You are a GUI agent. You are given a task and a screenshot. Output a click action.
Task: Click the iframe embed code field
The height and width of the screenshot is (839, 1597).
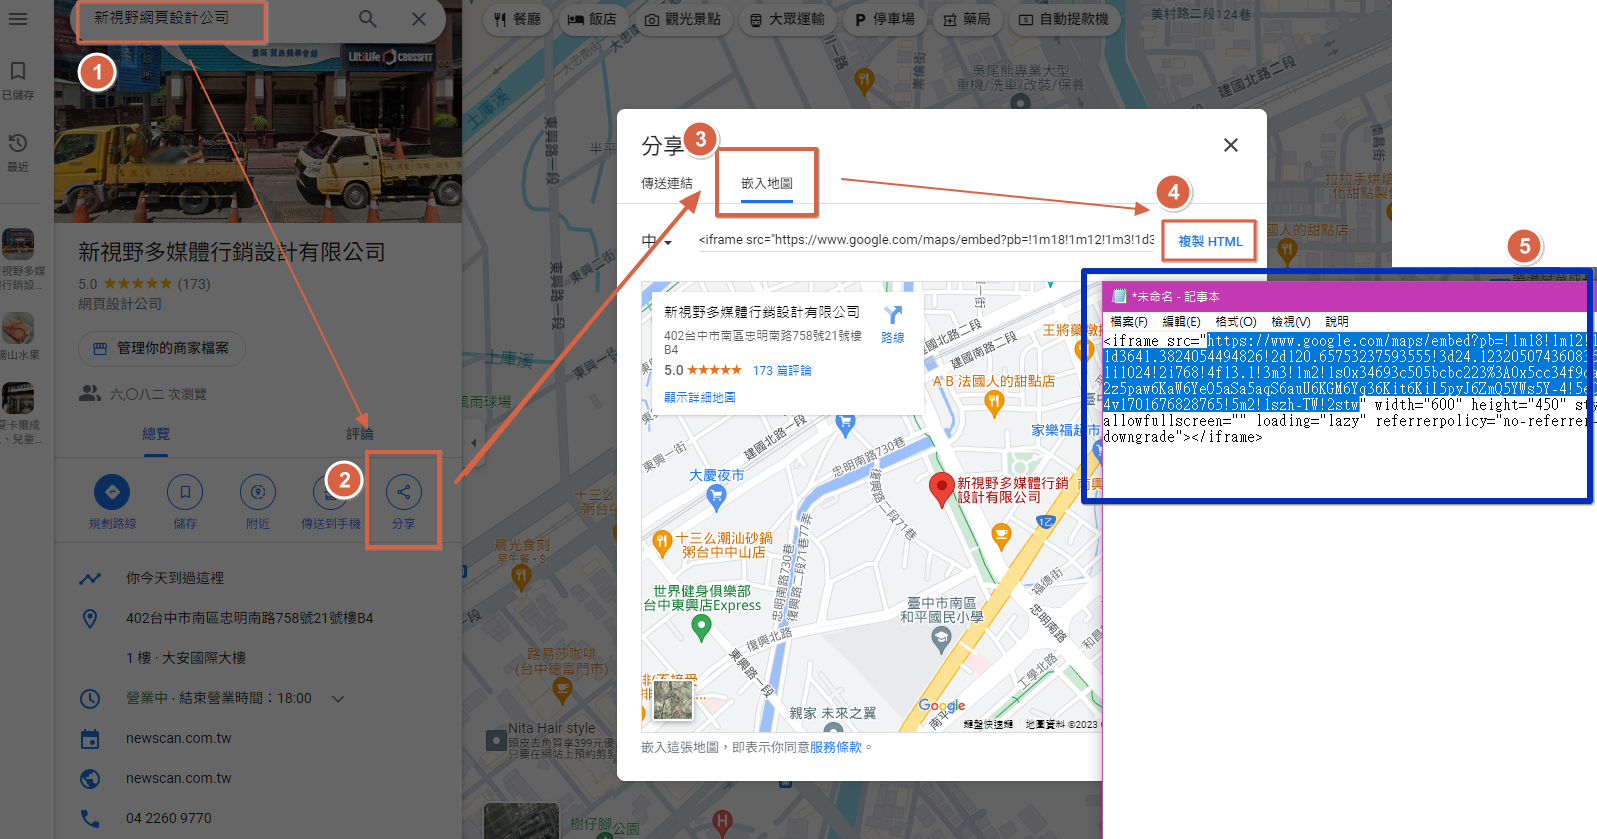point(925,240)
